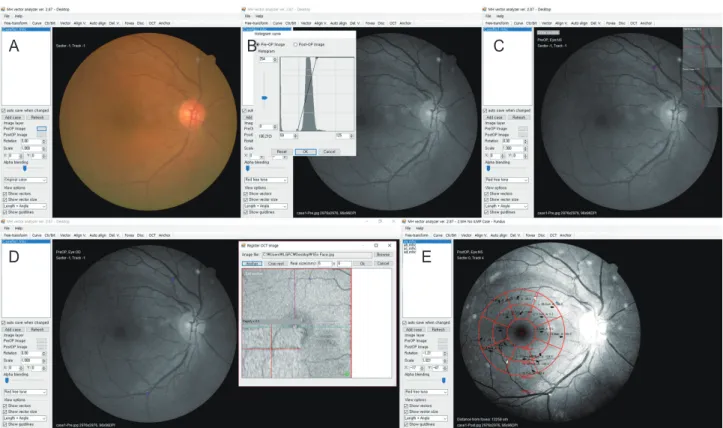Select OCT tool in panel D toolbar
Image resolution: width=723 pixels, height=428 pixels.
[152, 235]
